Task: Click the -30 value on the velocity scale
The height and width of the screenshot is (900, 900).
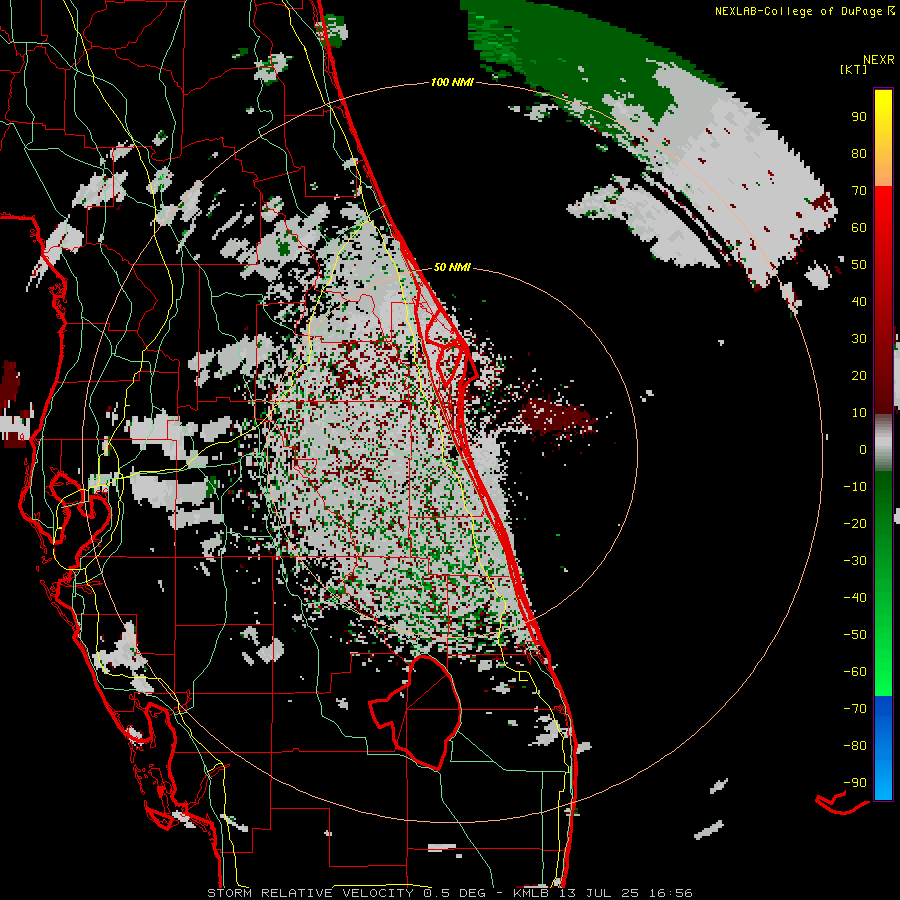Action: click(x=855, y=561)
